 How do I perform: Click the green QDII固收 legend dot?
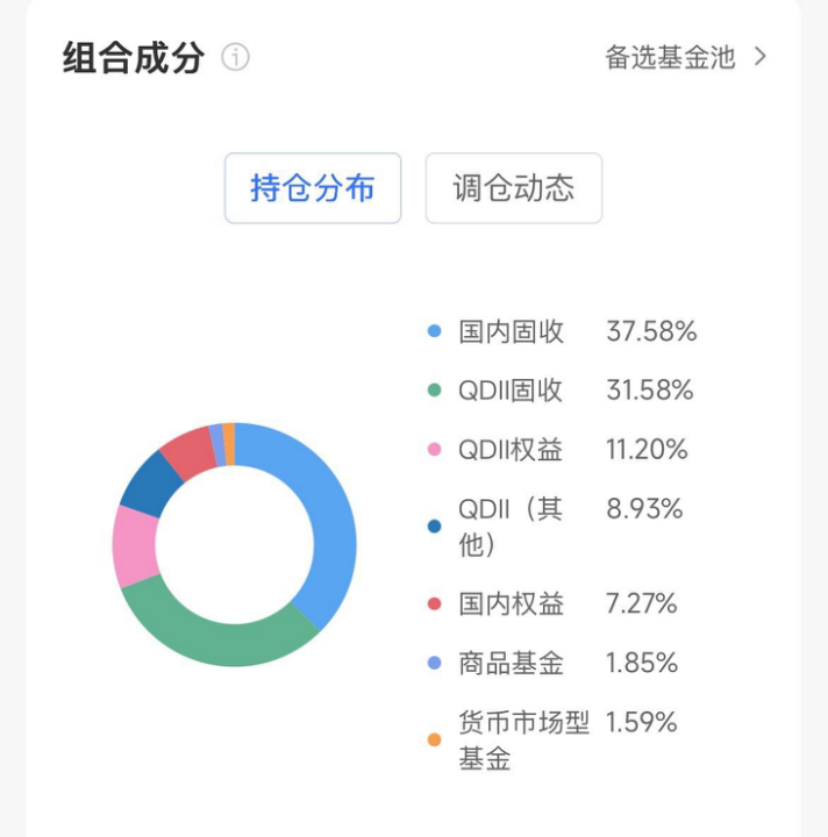434,391
